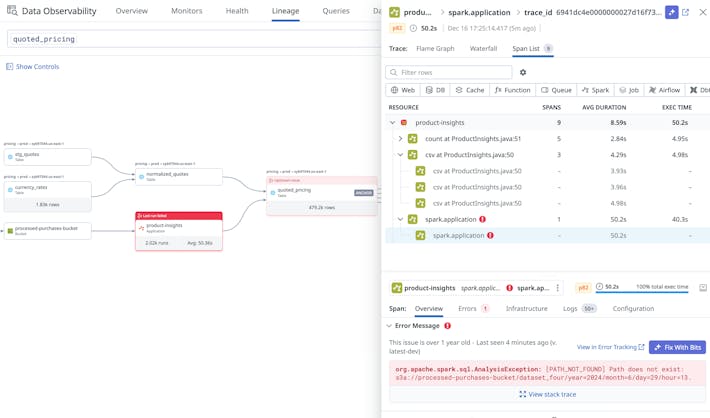710x418 pixels.
Task: Collapse the spark.application group row
Action: click(400, 219)
